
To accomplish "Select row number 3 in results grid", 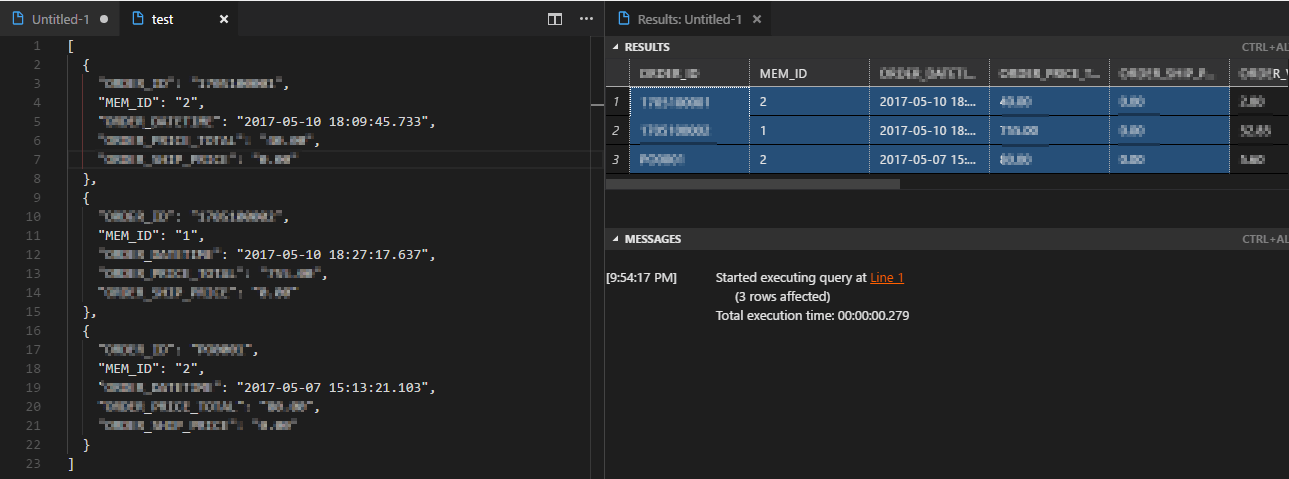I will [x=617, y=158].
